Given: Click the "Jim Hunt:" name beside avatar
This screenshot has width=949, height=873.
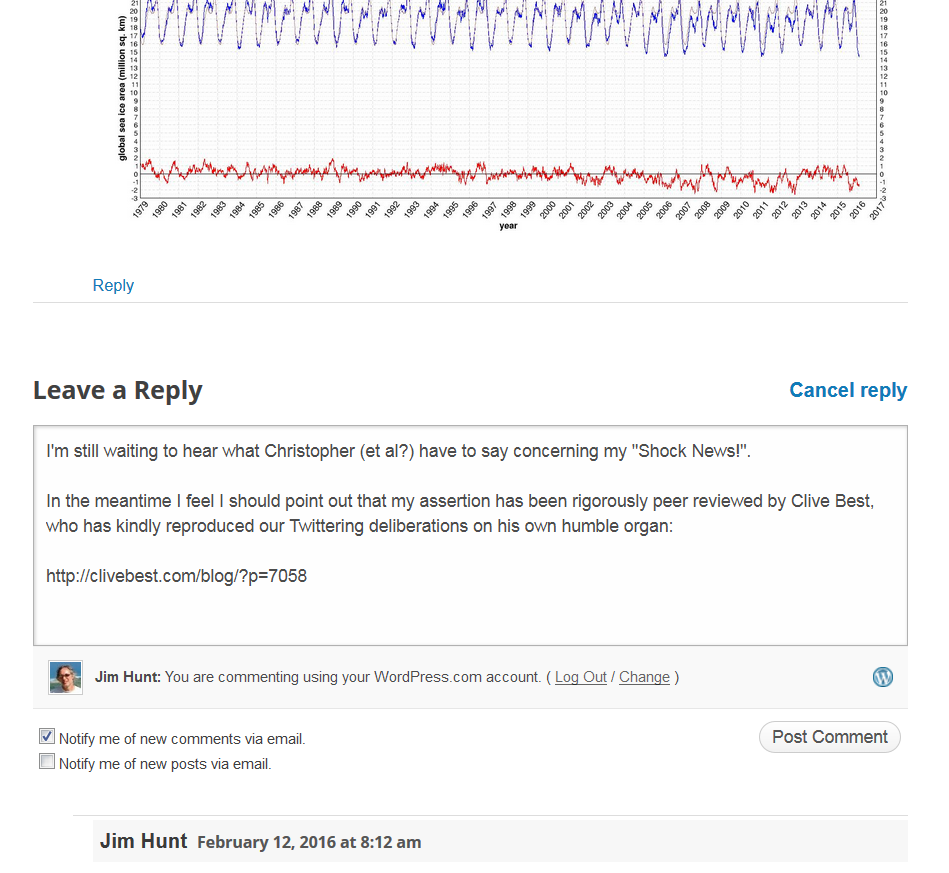Looking at the screenshot, I should pyautogui.click(x=128, y=677).
